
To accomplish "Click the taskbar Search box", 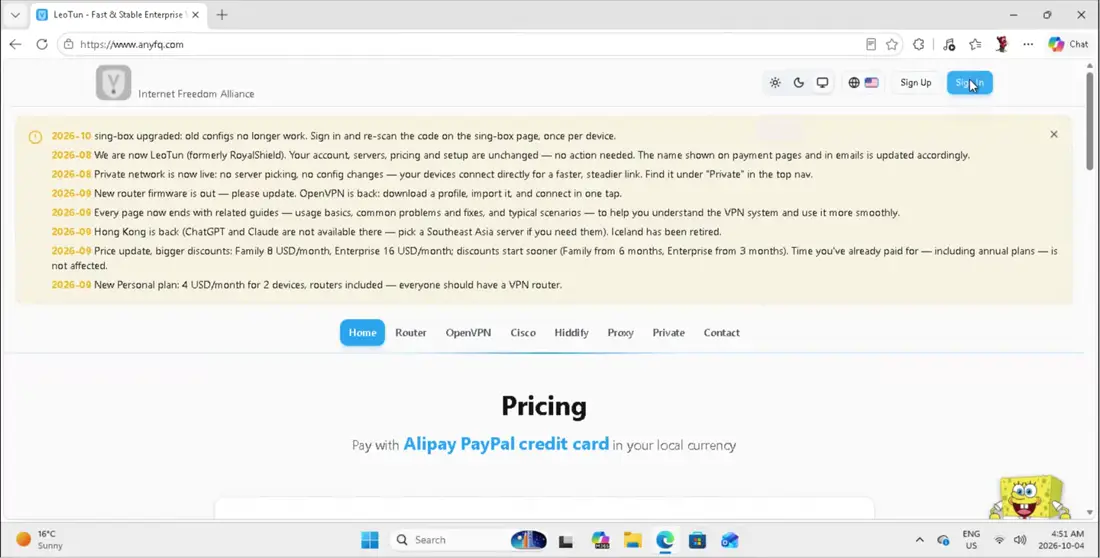I will click(x=469, y=540).
